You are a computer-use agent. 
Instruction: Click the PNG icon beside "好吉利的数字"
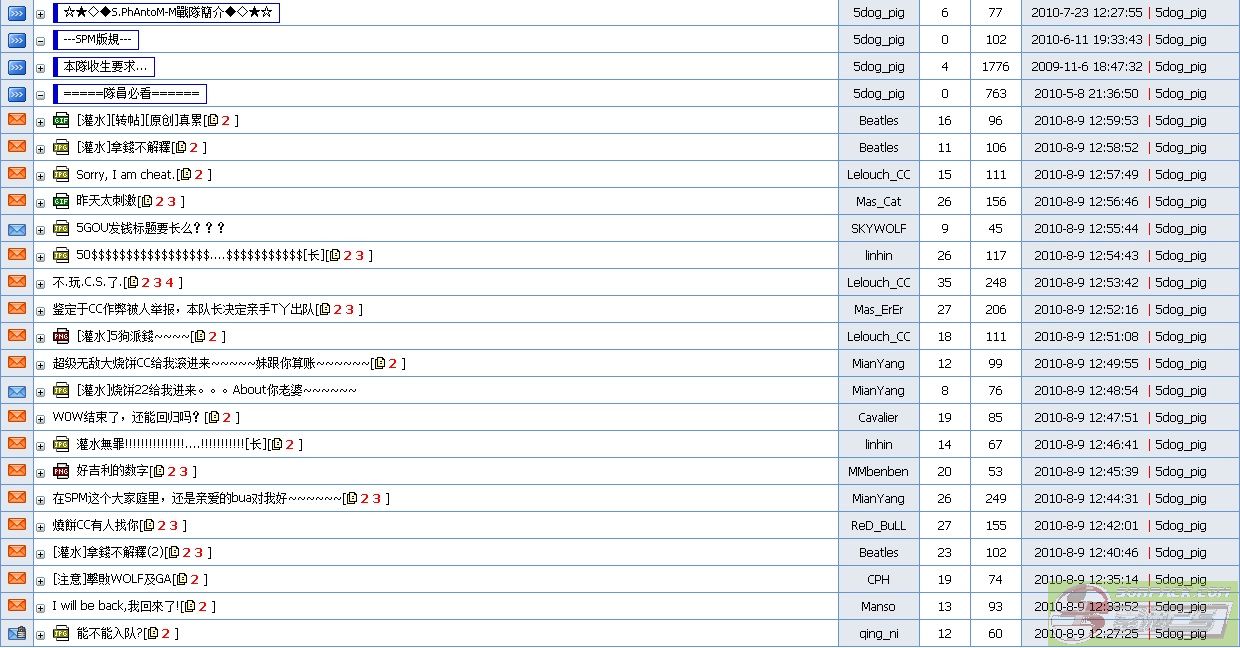61,471
